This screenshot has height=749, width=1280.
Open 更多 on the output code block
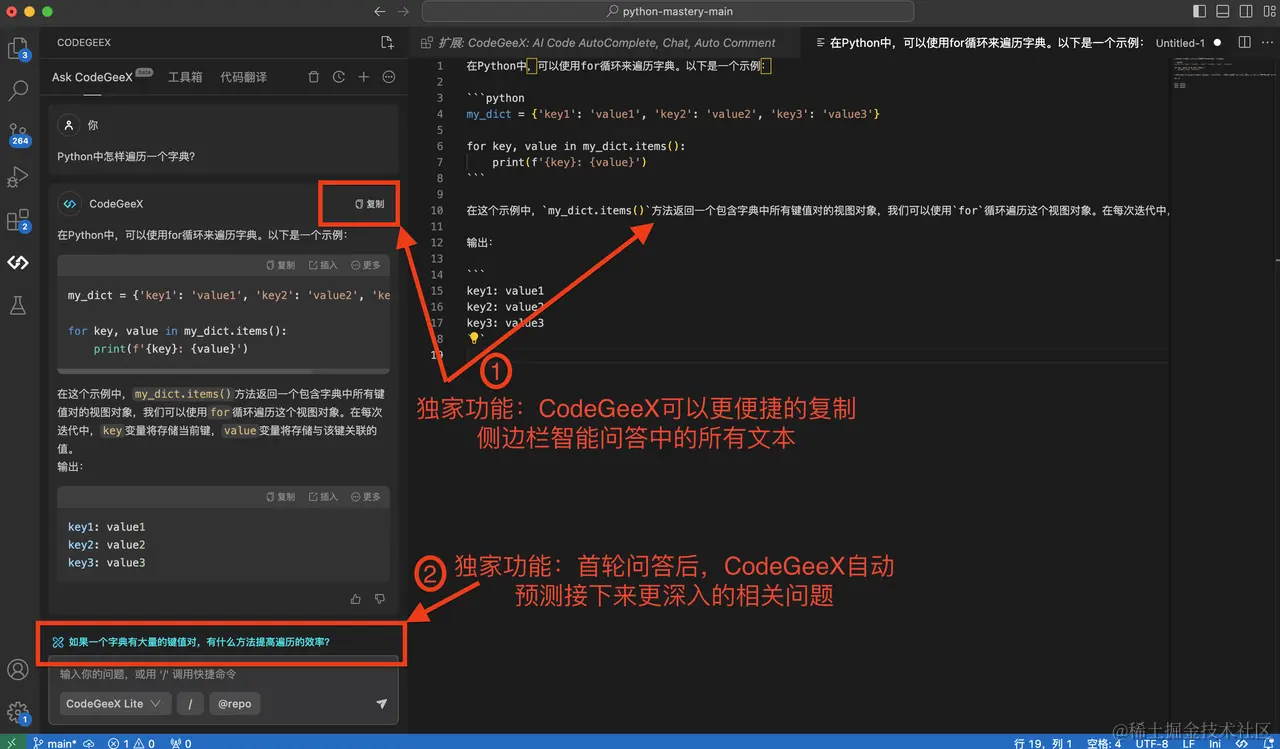[366, 497]
